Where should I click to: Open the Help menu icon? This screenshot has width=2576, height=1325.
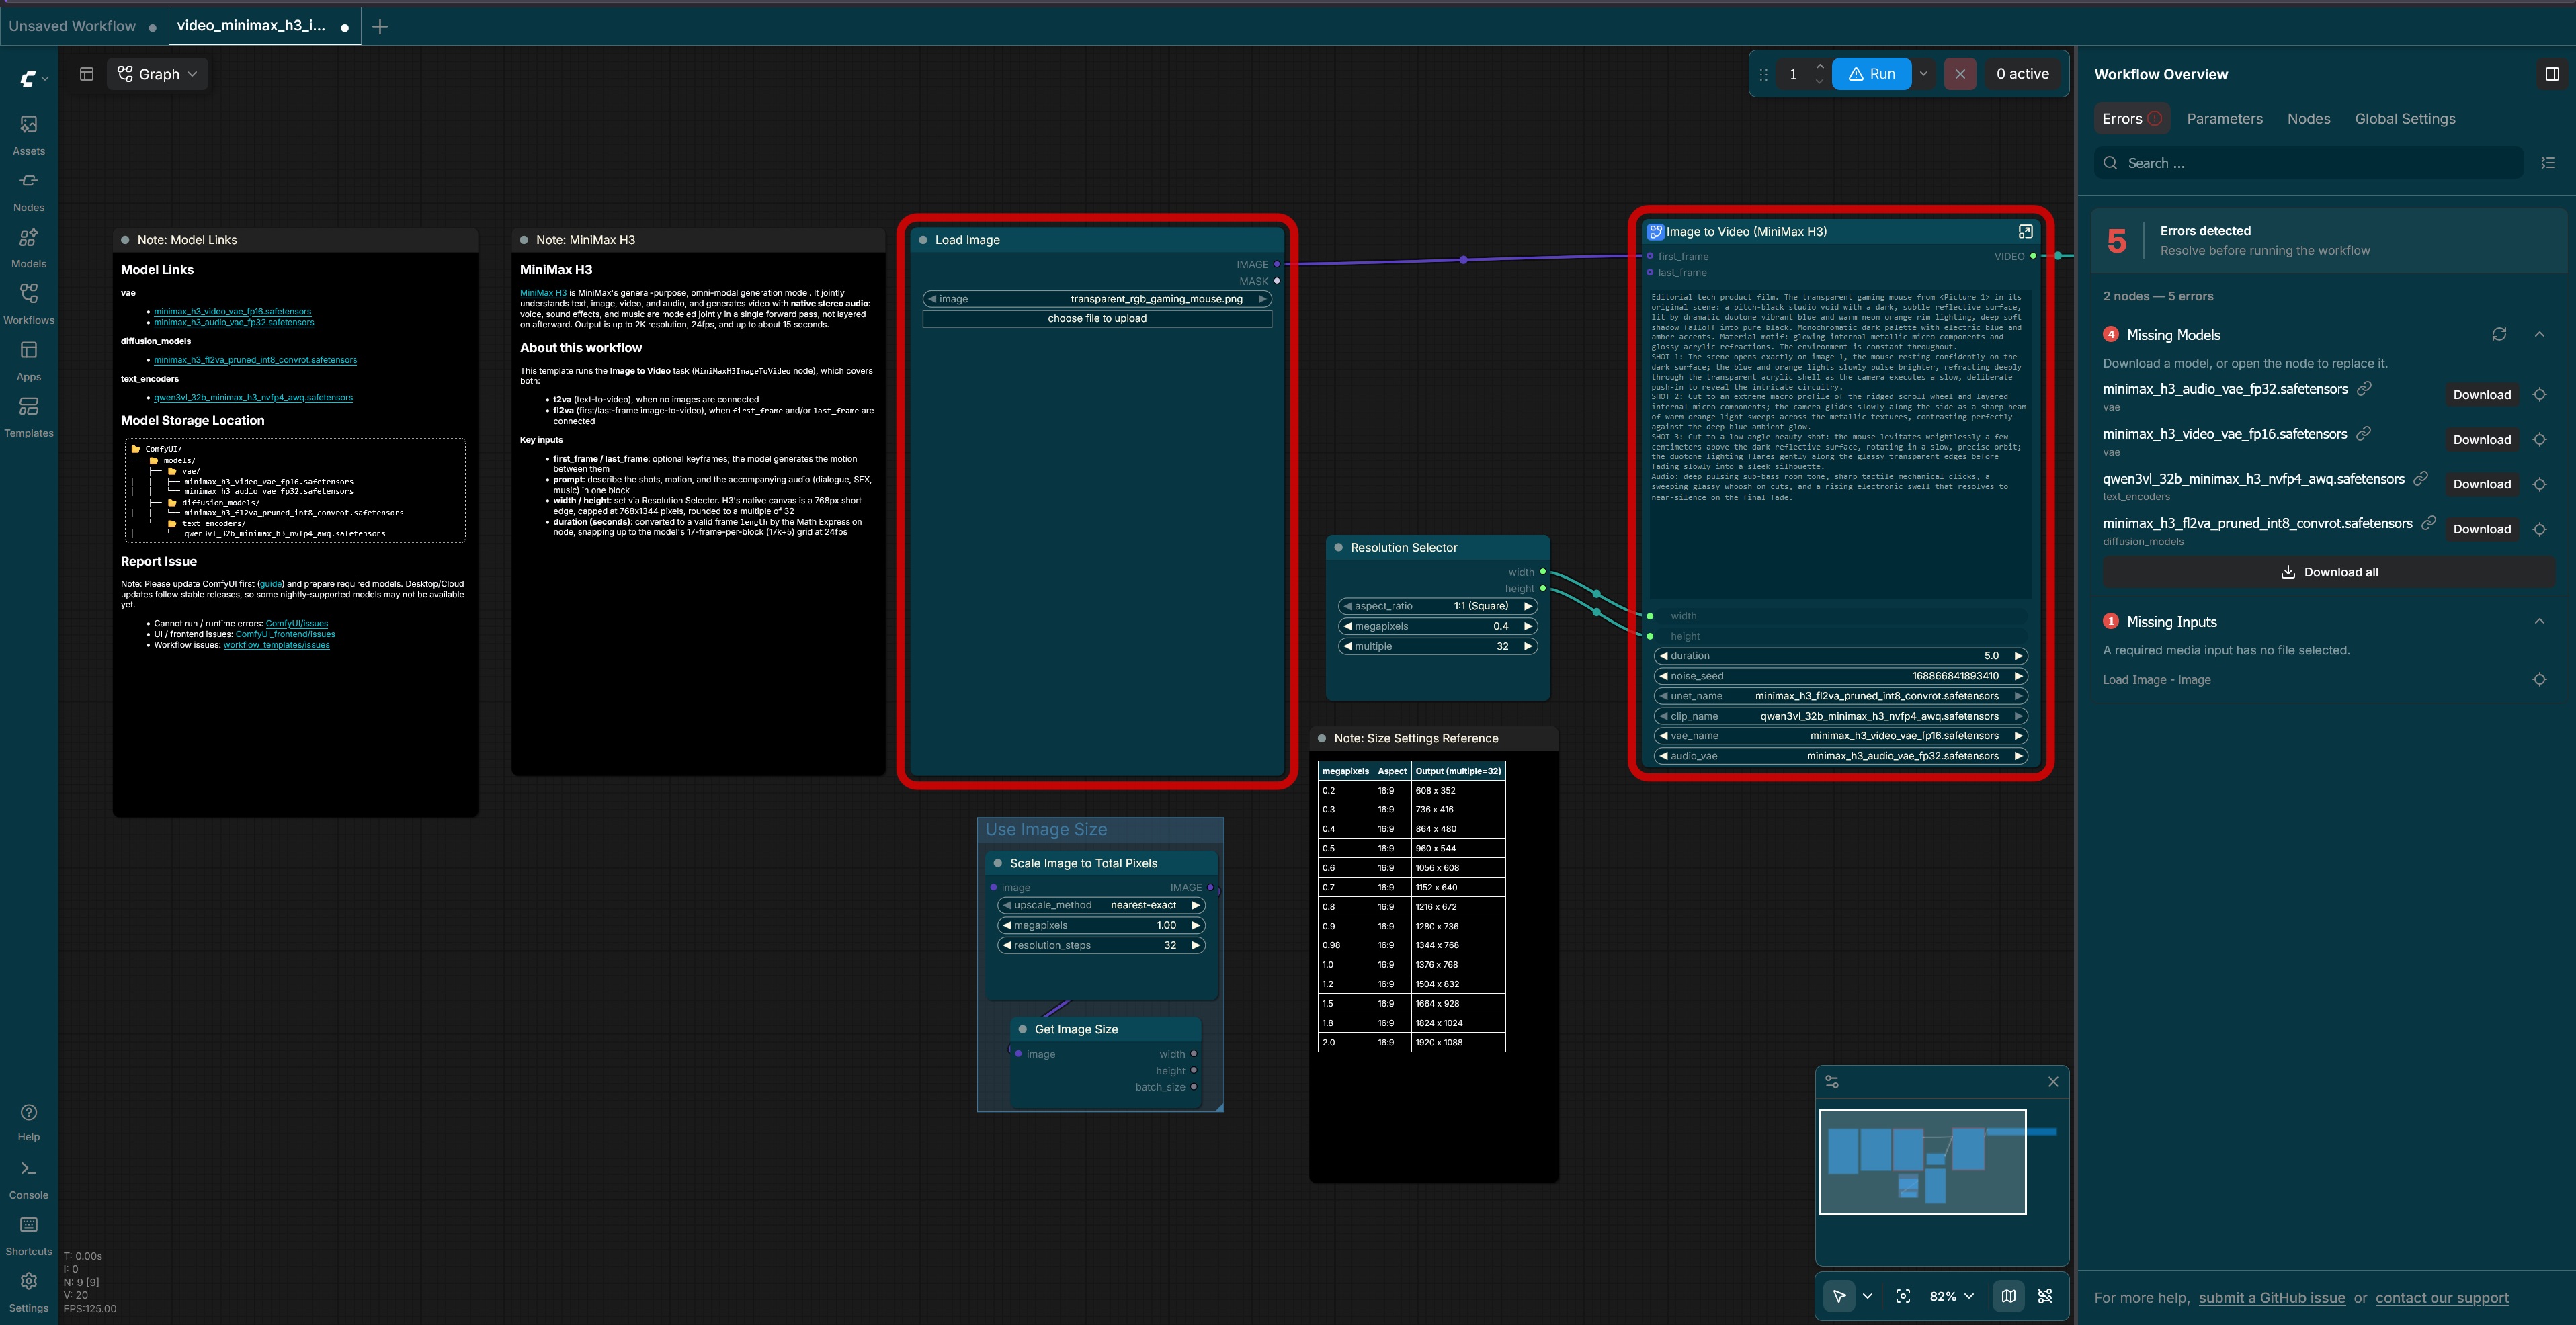click(29, 1121)
